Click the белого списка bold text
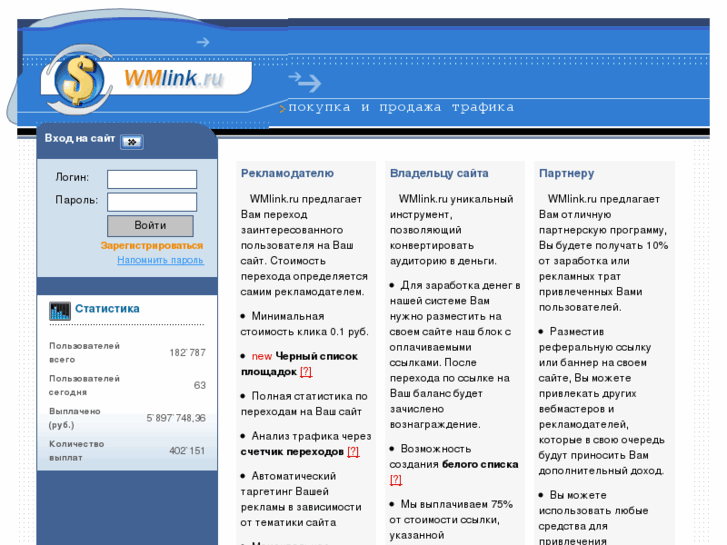Viewport: 727px width, 545px height. coord(480,464)
